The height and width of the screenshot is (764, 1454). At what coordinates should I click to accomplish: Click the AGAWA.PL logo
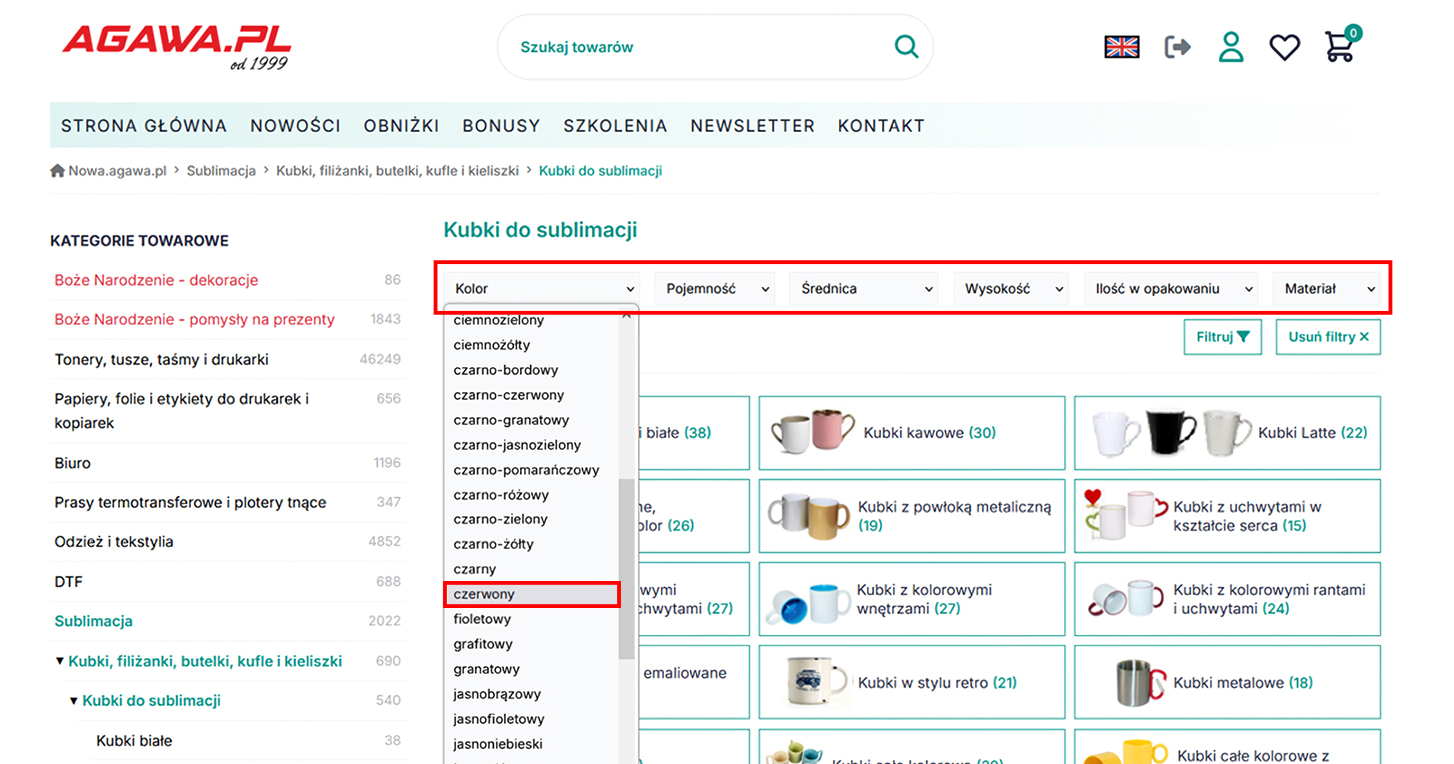[x=176, y=45]
